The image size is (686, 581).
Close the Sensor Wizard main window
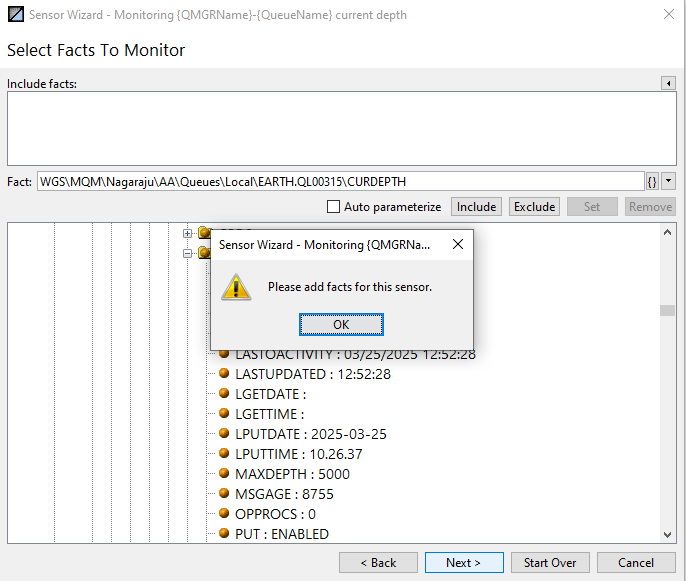[668, 14]
